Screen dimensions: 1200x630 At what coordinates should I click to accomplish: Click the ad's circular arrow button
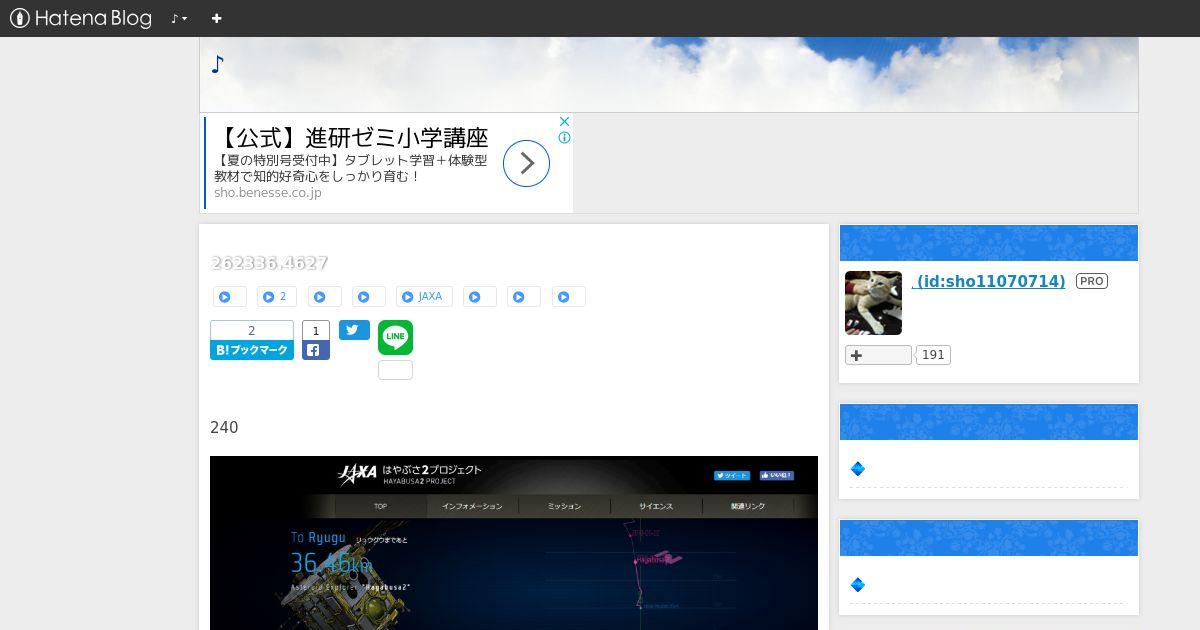pyautogui.click(x=526, y=163)
